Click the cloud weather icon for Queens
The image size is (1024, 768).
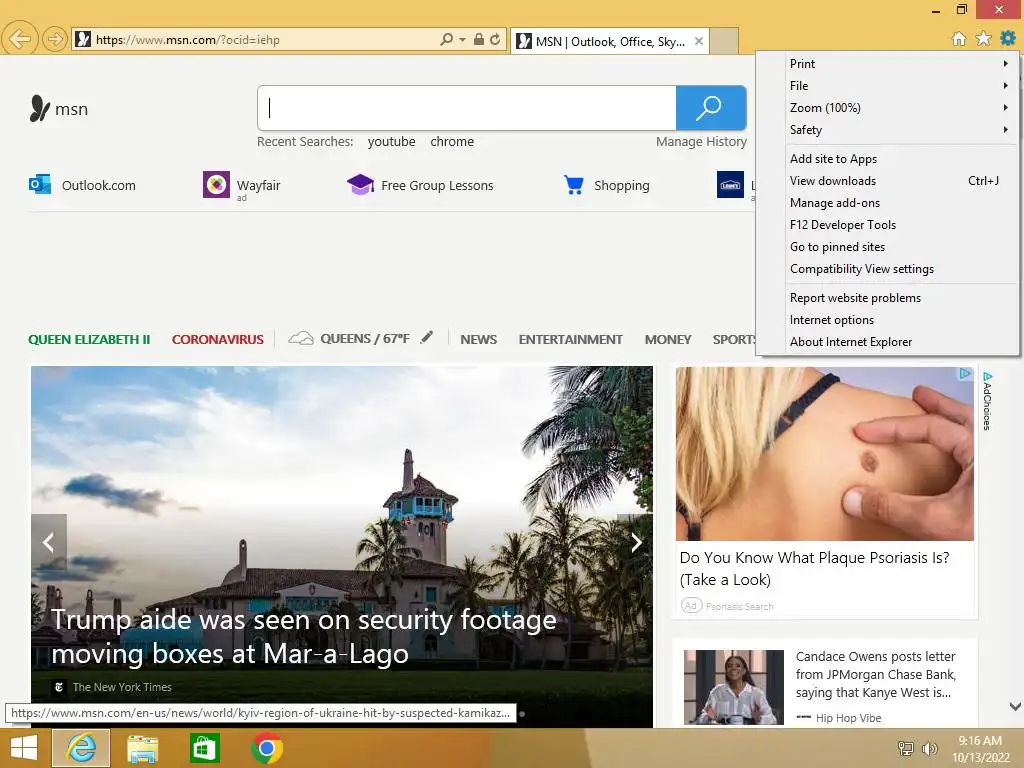tap(301, 338)
